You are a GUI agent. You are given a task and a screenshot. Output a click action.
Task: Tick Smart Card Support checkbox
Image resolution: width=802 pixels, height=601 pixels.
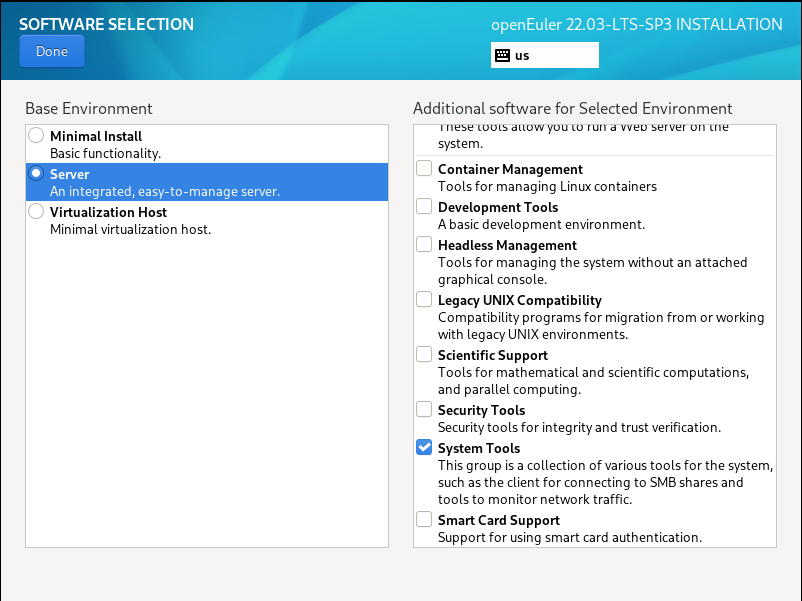pyautogui.click(x=424, y=520)
